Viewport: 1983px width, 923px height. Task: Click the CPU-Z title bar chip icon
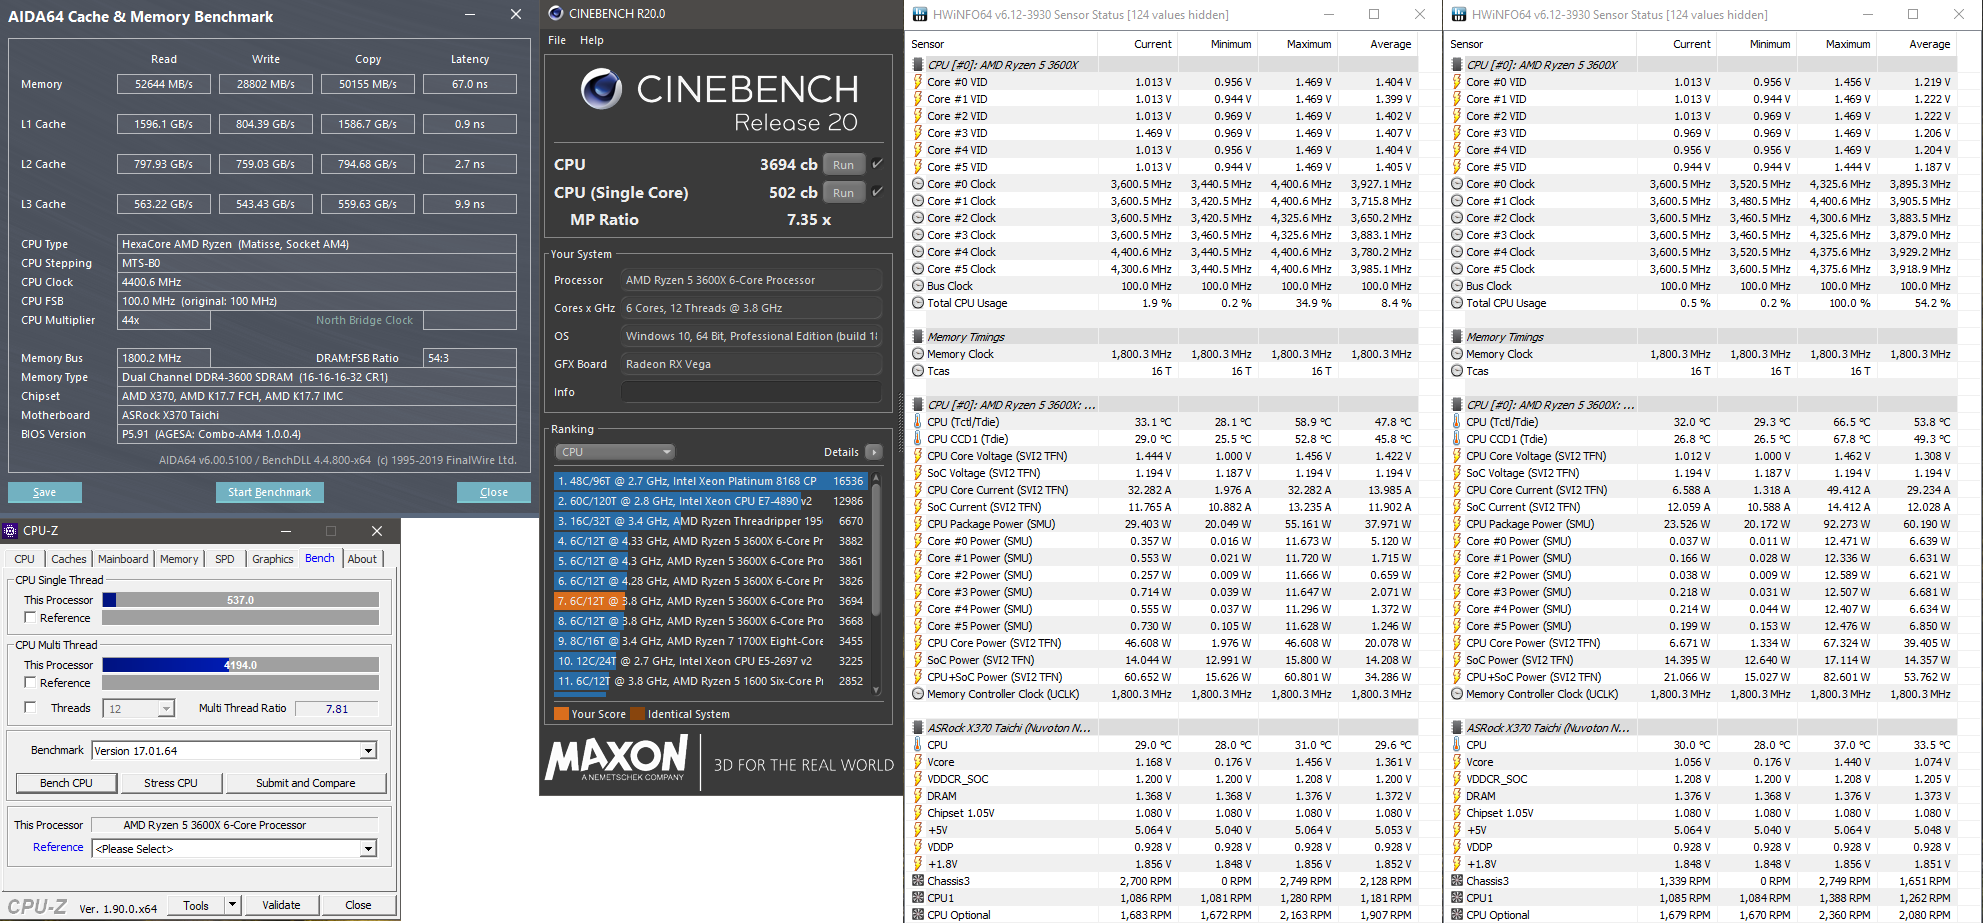click(x=11, y=531)
